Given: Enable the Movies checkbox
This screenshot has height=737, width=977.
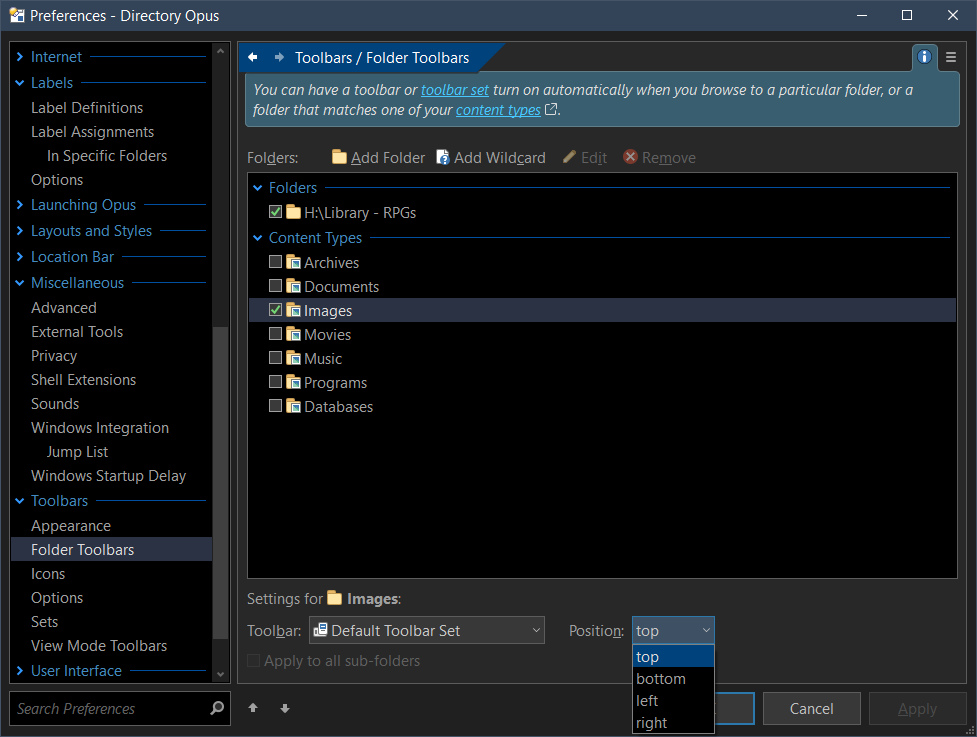Looking at the screenshot, I should pyautogui.click(x=275, y=334).
